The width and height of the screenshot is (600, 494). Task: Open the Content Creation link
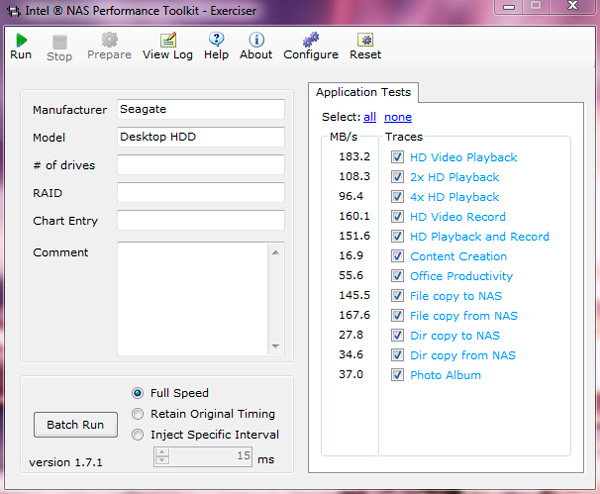tap(458, 256)
